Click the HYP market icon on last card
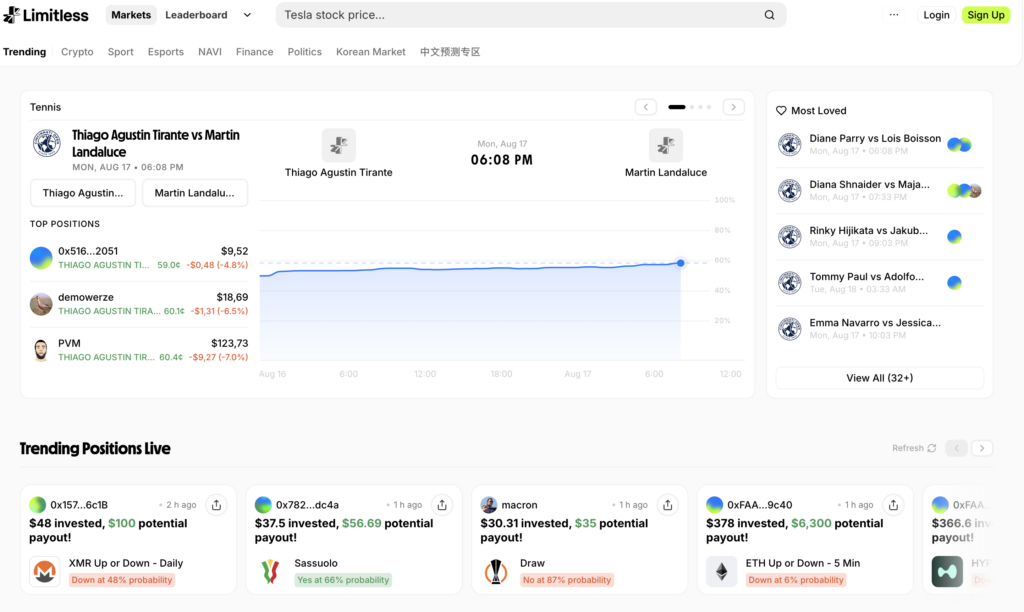 click(947, 572)
